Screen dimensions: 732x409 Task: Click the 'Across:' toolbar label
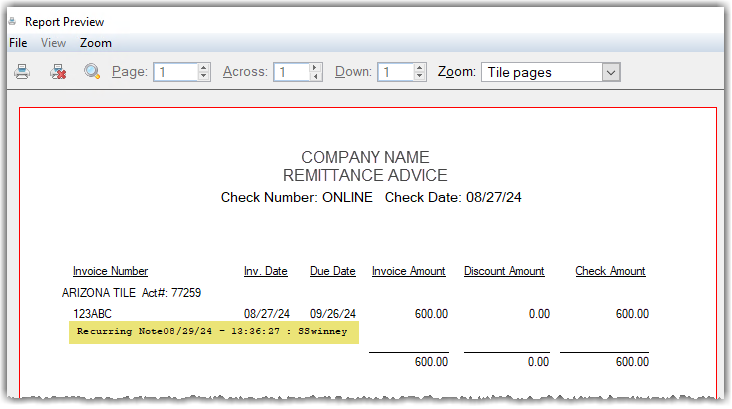[x=245, y=71]
